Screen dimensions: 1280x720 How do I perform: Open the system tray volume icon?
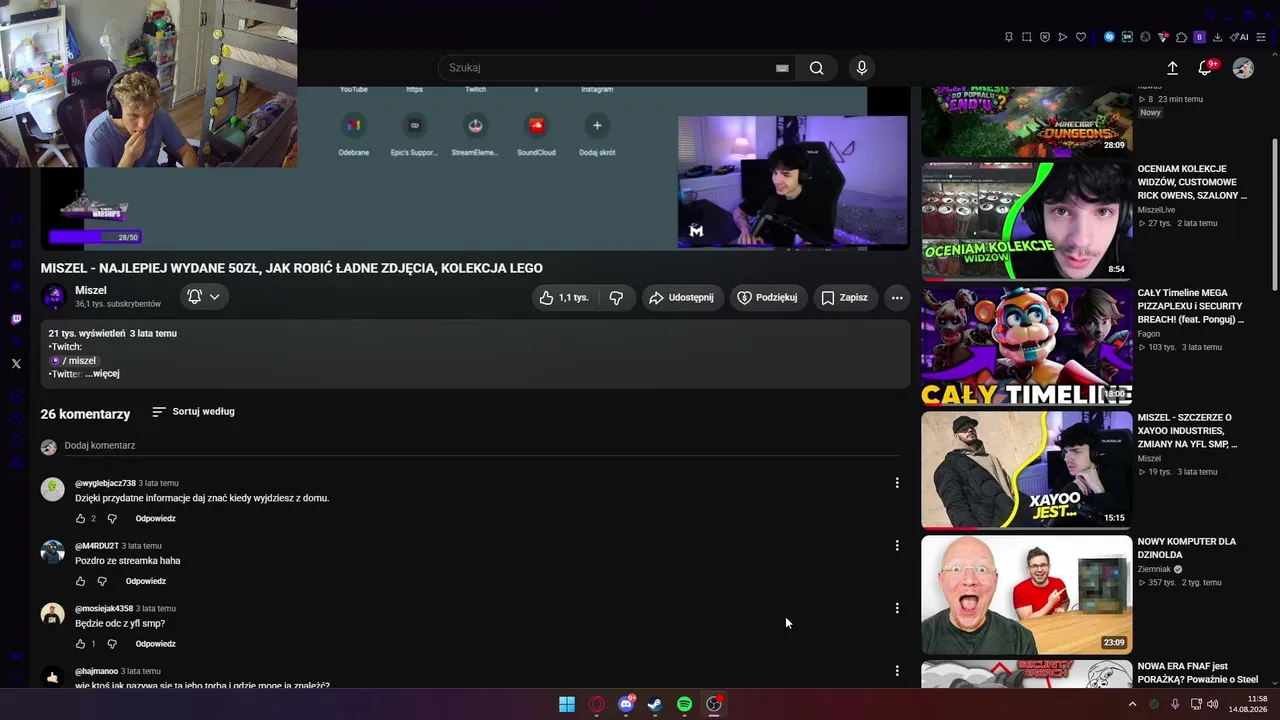pos(1213,704)
